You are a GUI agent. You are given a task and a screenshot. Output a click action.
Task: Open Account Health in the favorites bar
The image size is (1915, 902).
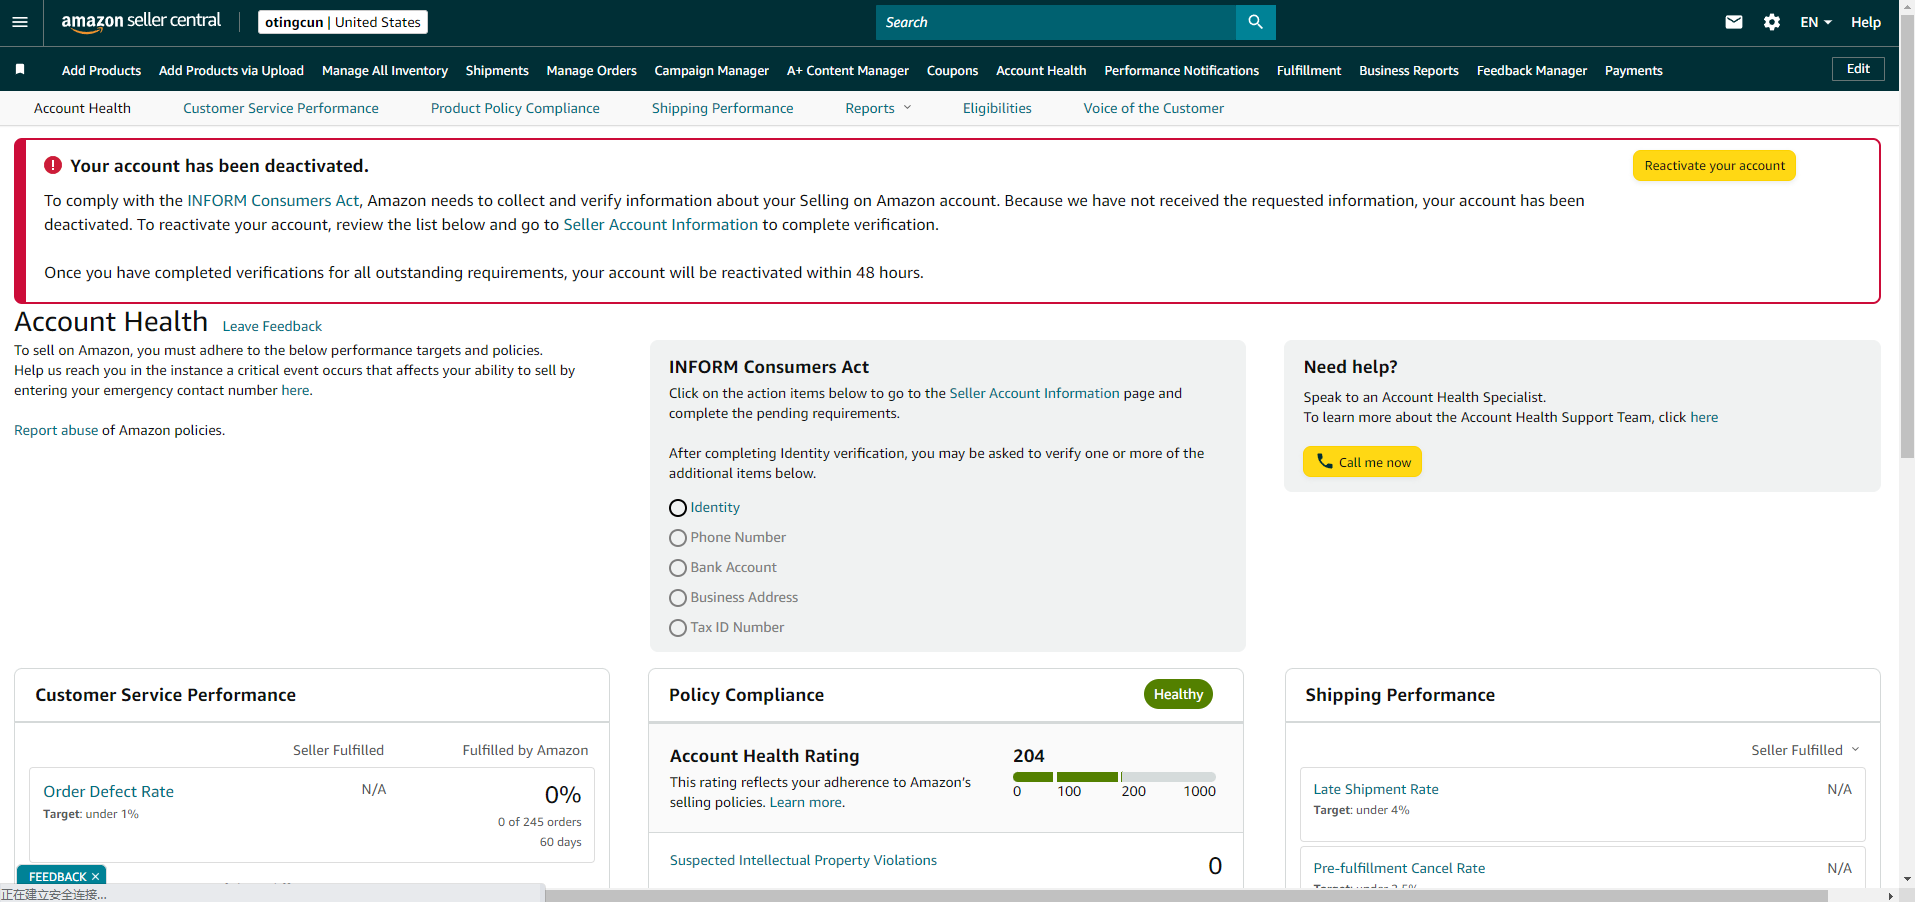click(x=1041, y=70)
